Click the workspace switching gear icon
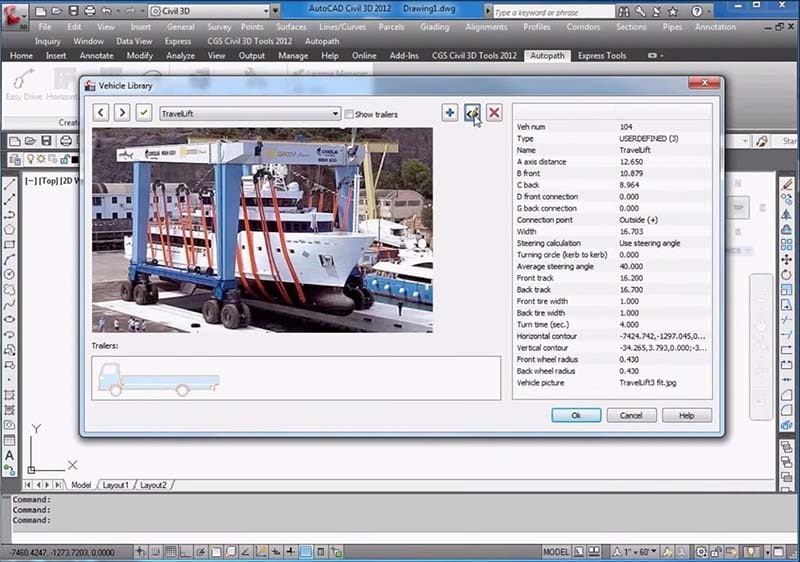This screenshot has width=800, height=562. click(702, 552)
